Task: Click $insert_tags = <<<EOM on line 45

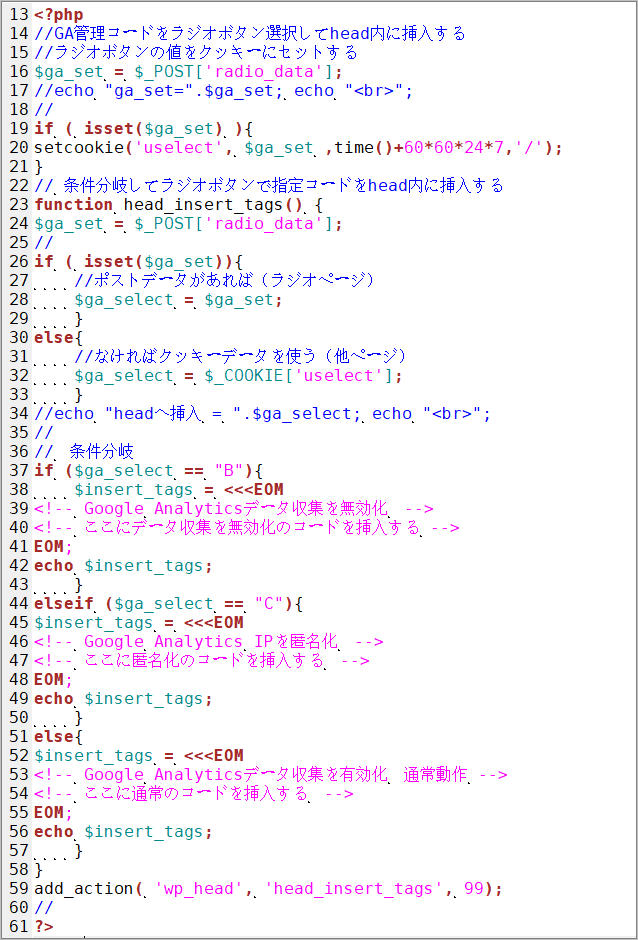Action: pos(139,622)
